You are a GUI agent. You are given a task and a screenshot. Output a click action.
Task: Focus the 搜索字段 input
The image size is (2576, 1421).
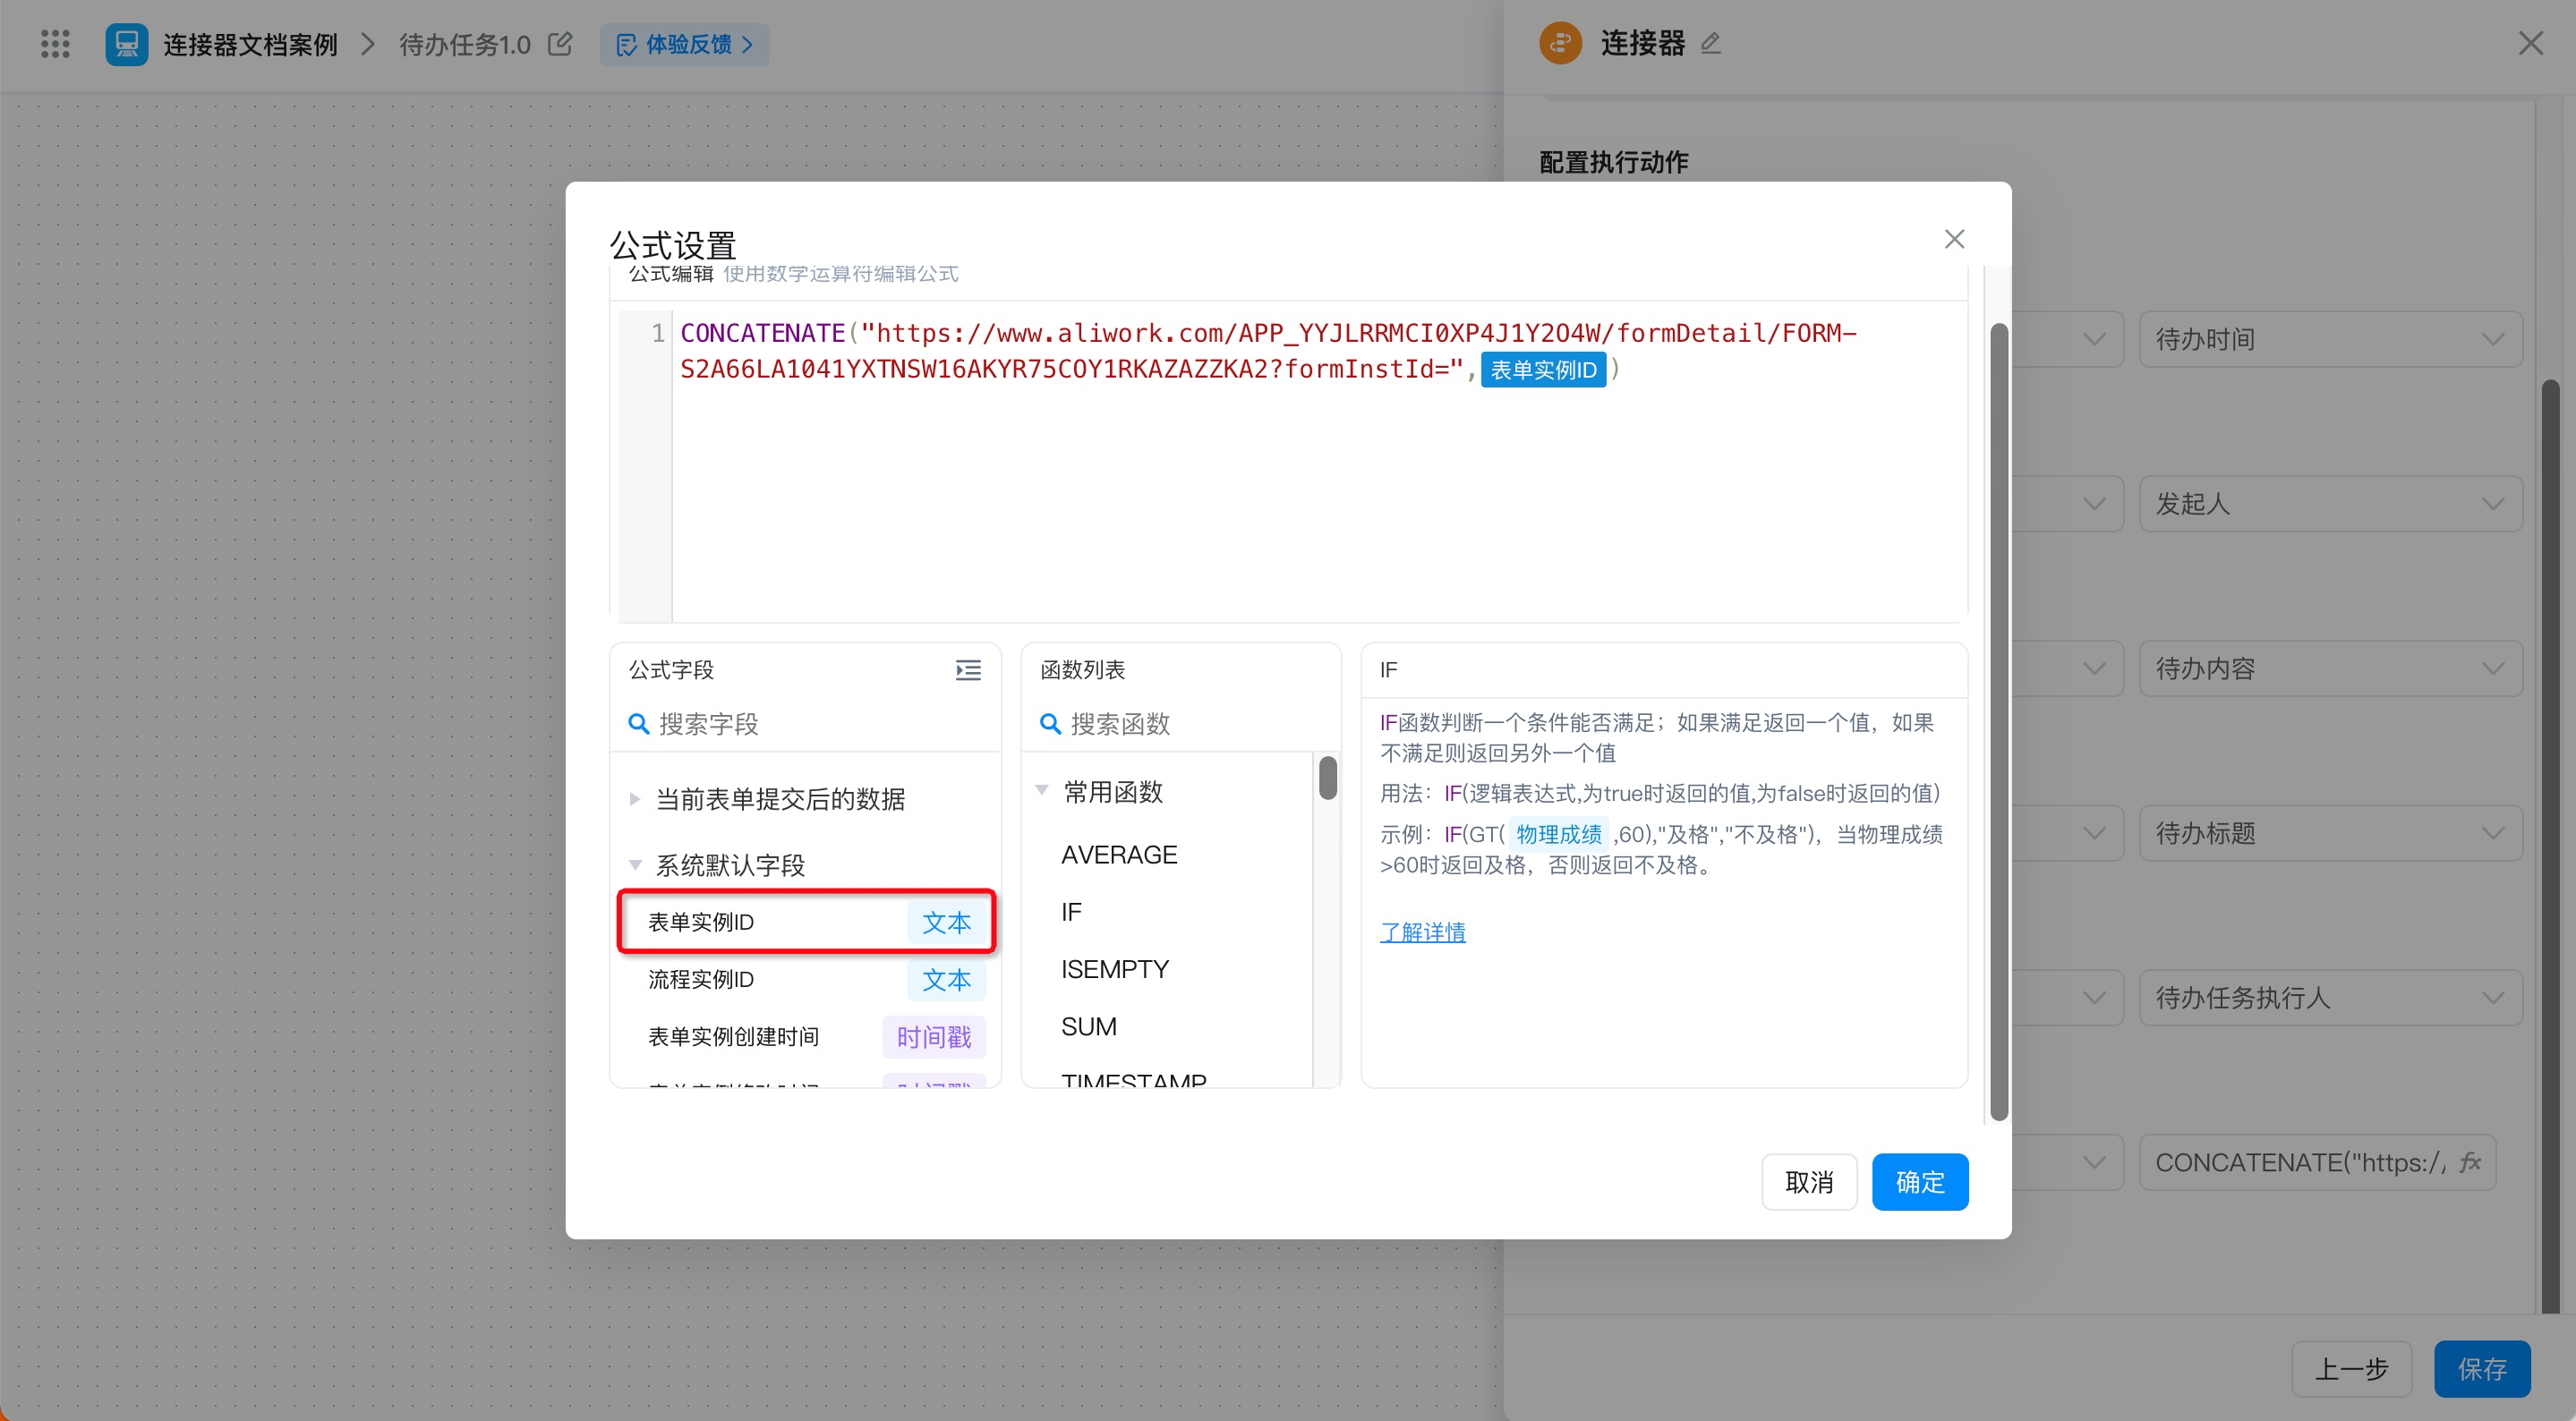[805, 723]
